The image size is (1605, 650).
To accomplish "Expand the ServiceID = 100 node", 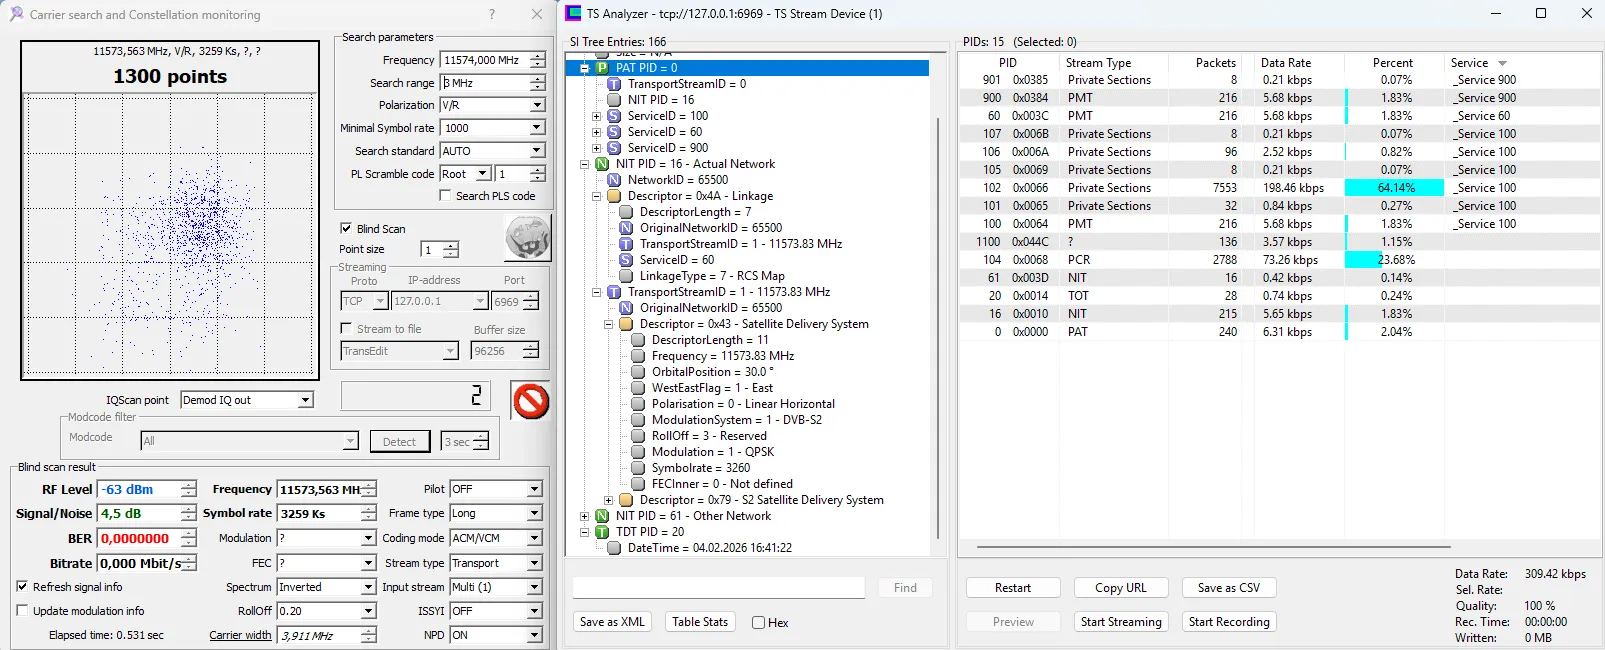I will click(597, 116).
